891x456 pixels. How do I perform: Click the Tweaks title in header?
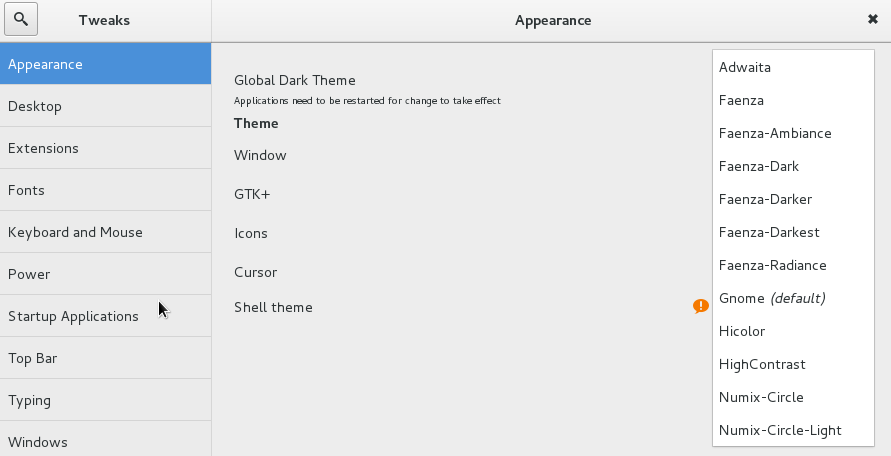pos(104,20)
